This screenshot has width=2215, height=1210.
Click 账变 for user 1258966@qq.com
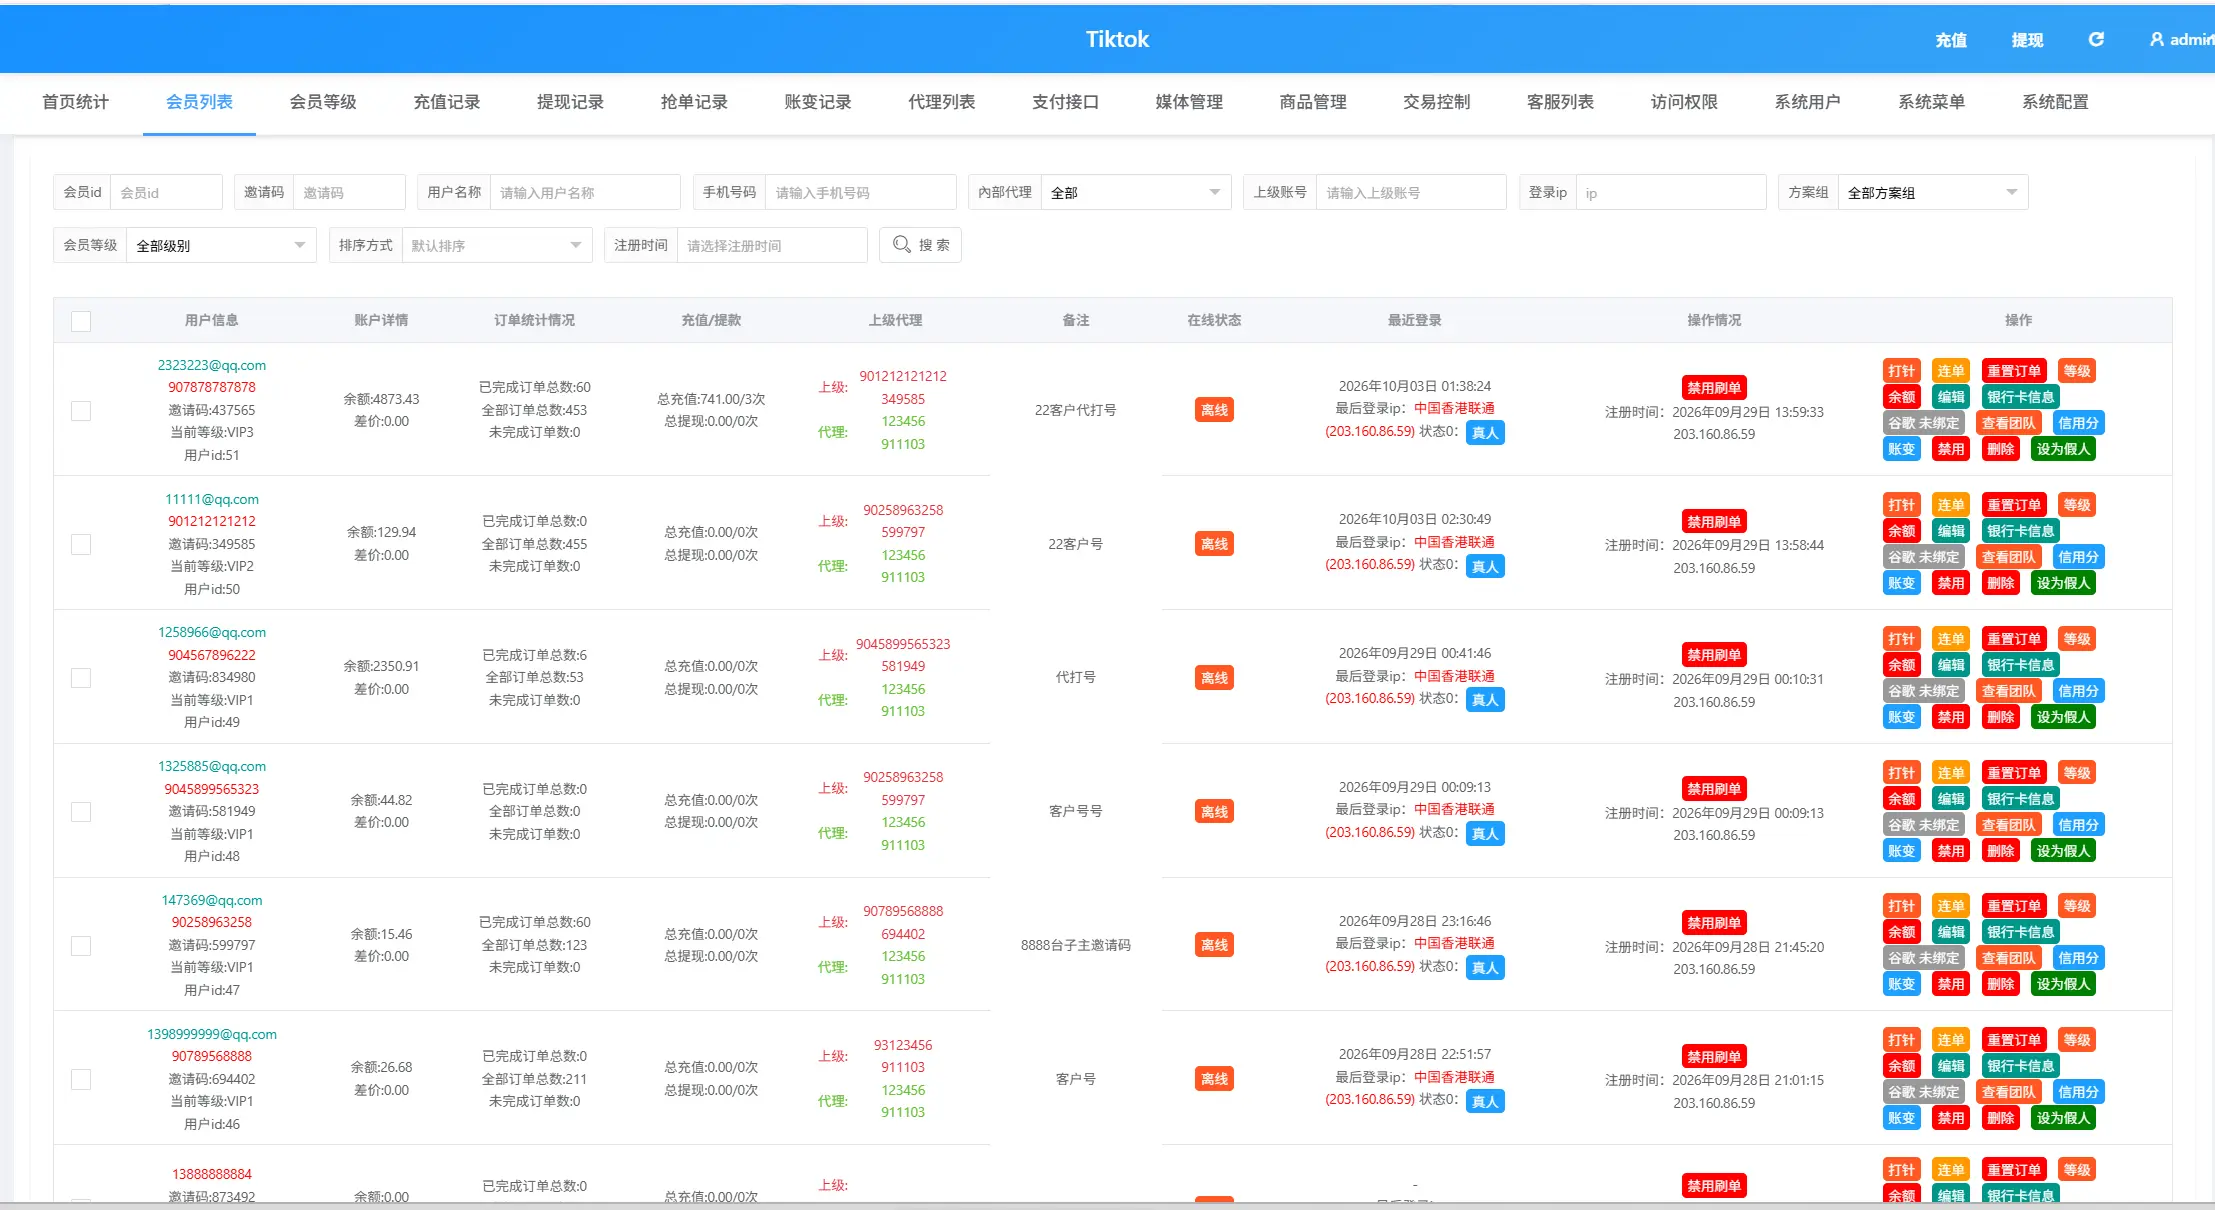(x=1901, y=717)
